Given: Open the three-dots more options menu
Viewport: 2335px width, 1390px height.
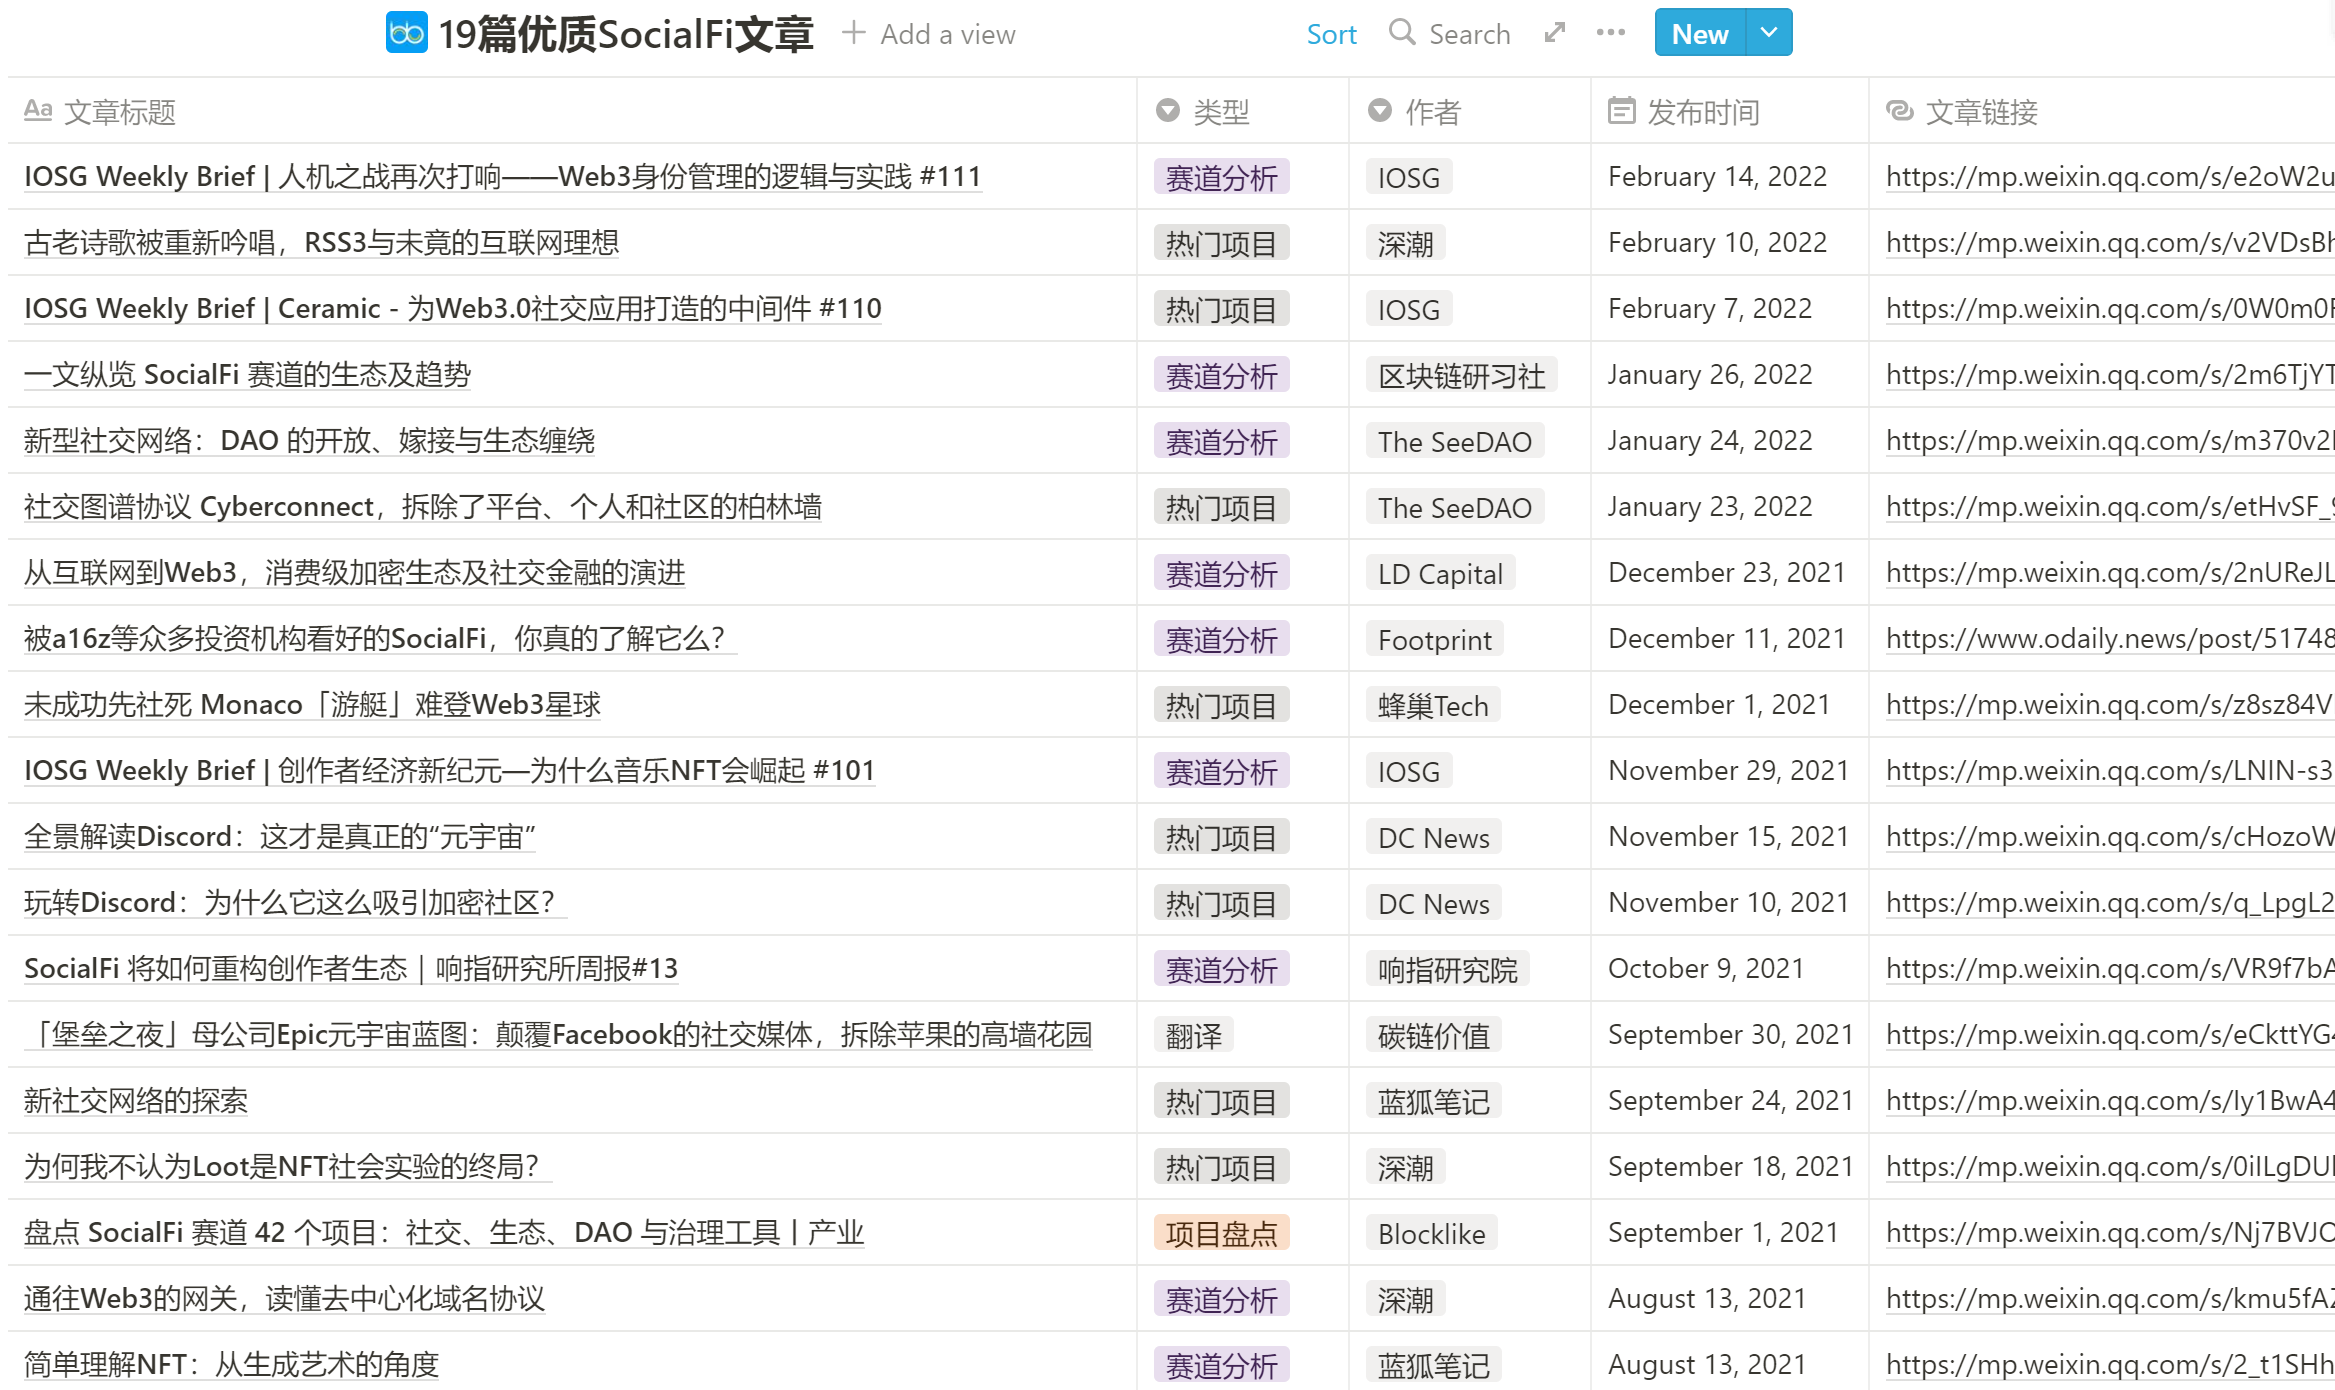Looking at the screenshot, I should pyautogui.click(x=1611, y=33).
